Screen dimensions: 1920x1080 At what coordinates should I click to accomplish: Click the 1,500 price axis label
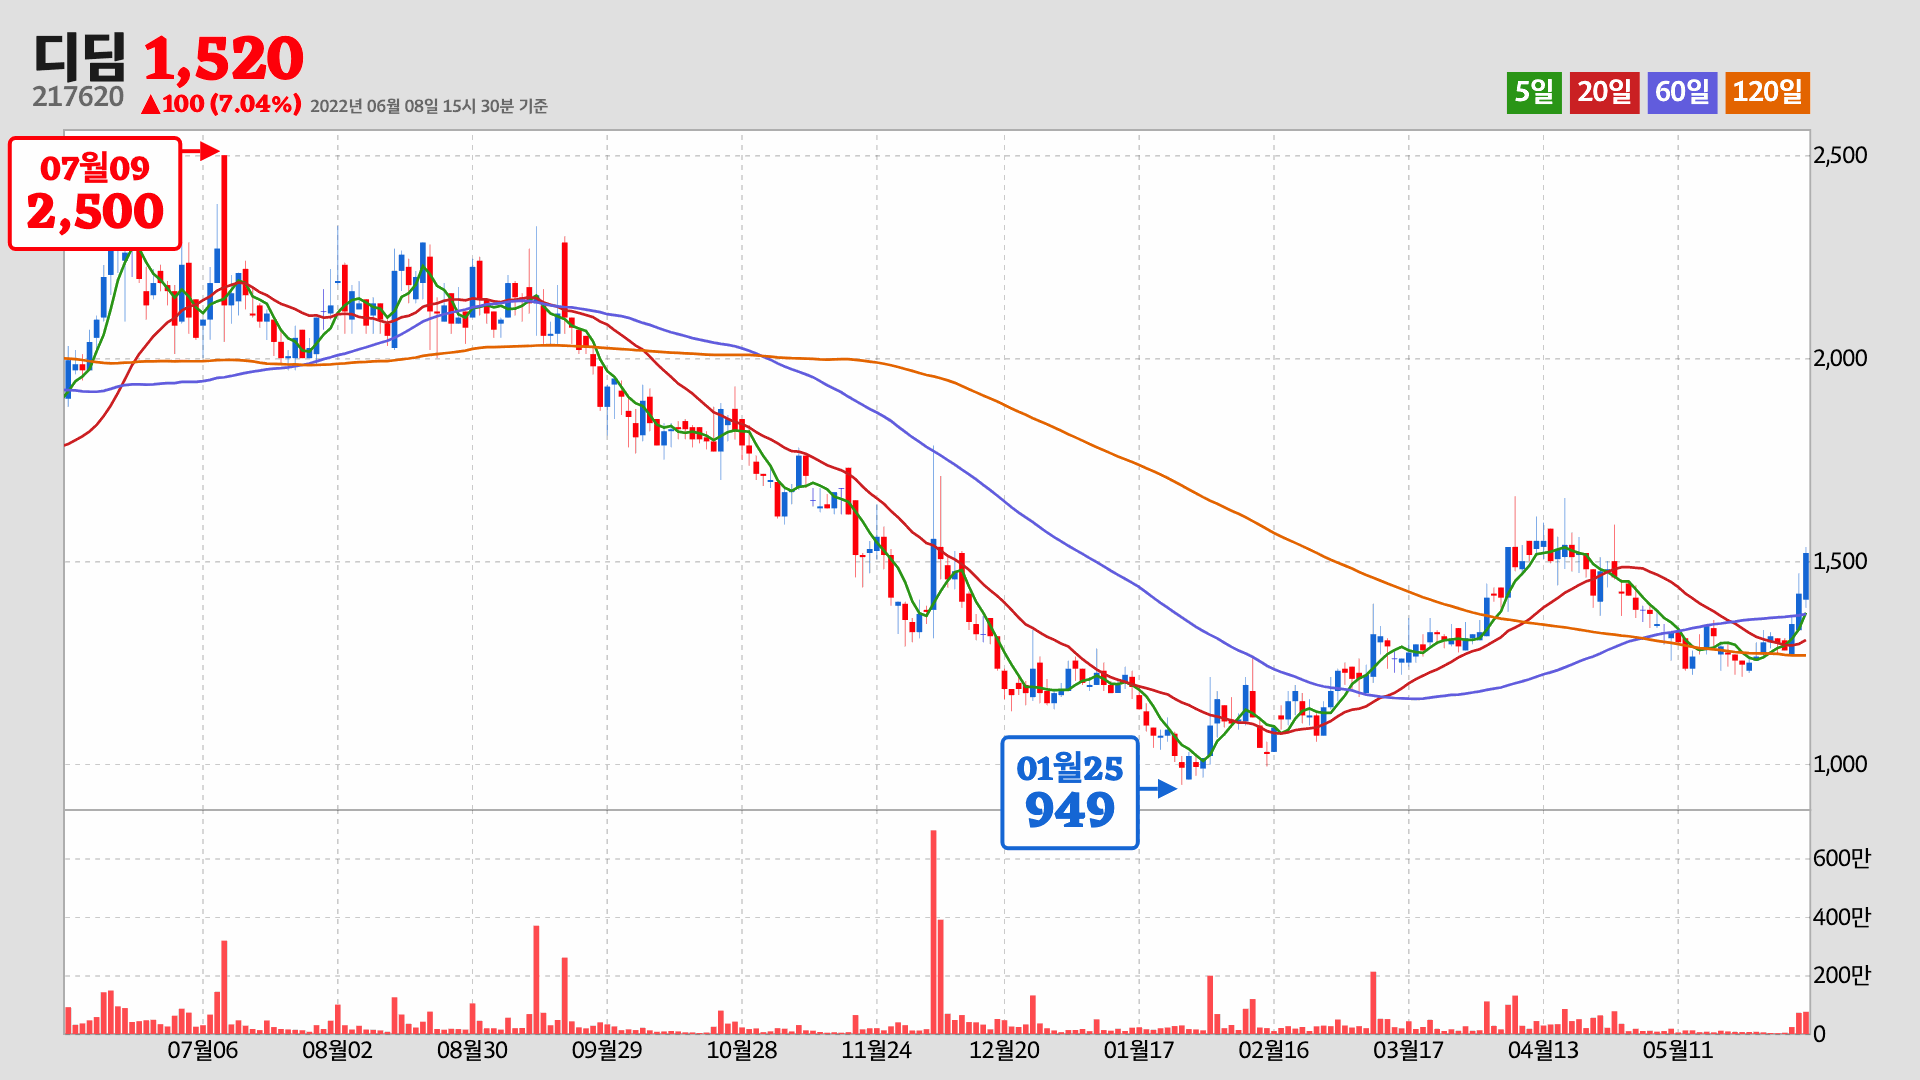tap(1840, 561)
